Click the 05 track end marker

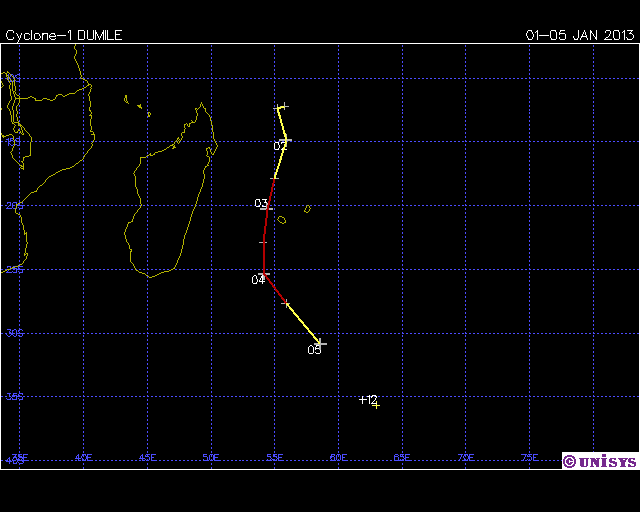click(315, 350)
